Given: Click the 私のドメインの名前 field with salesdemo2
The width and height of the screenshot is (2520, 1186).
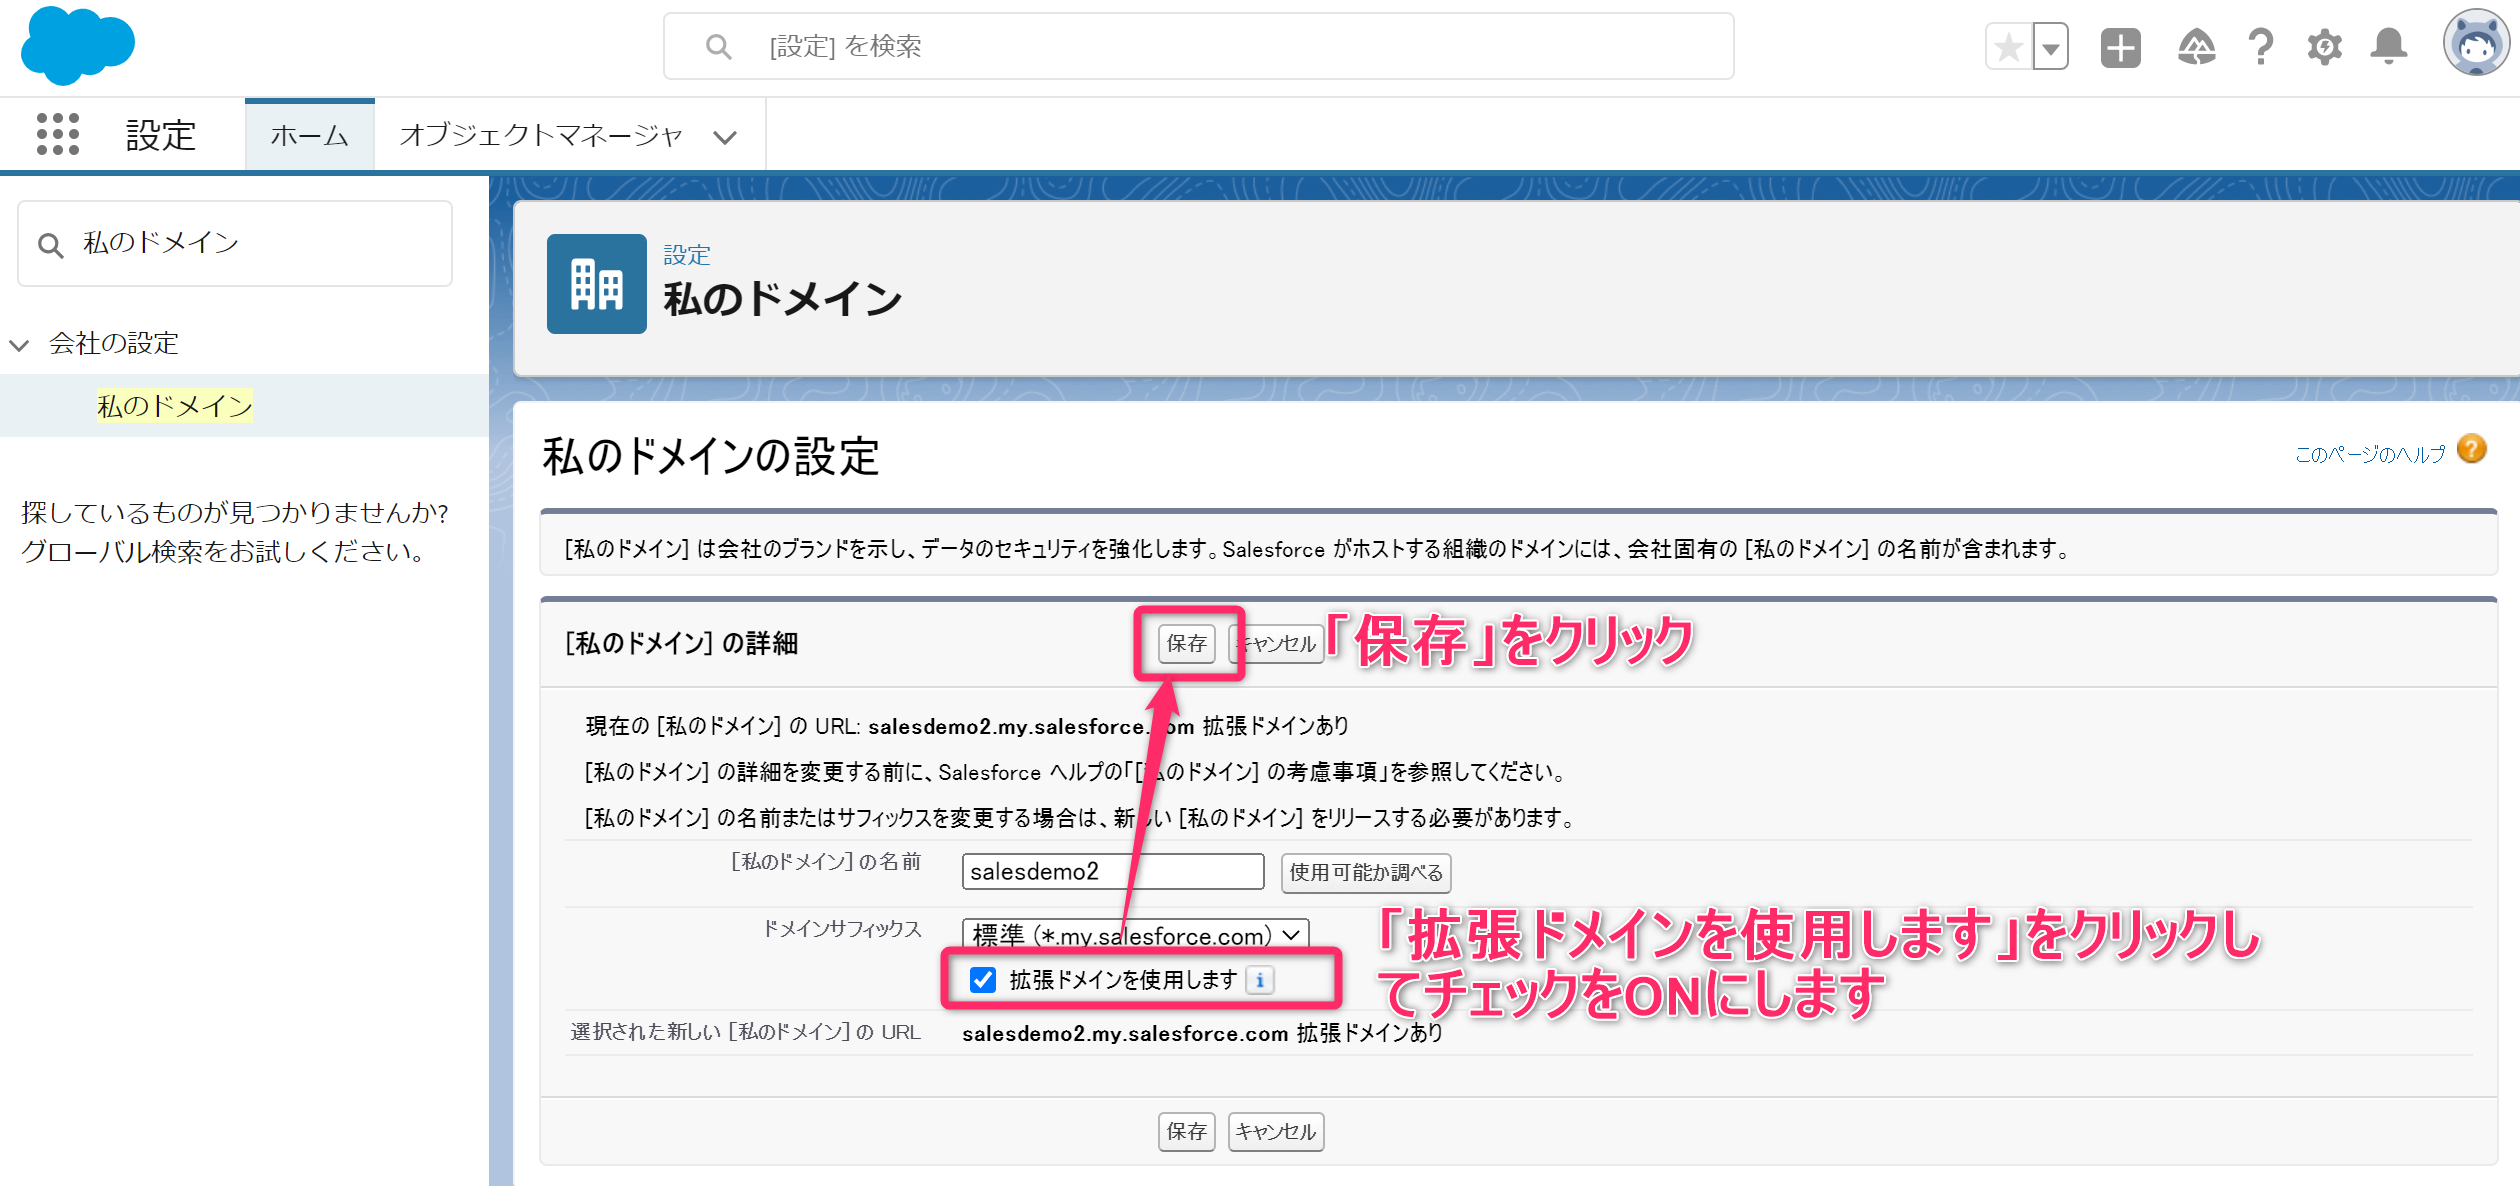Looking at the screenshot, I should pyautogui.click(x=1113, y=871).
